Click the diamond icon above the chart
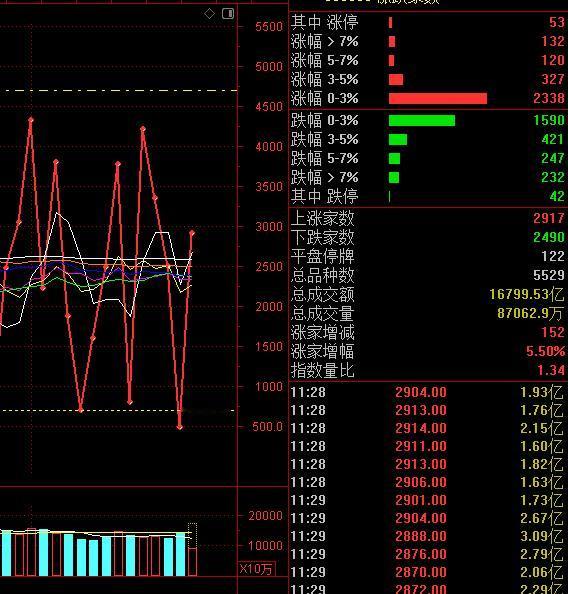568x594 pixels. click(x=209, y=14)
